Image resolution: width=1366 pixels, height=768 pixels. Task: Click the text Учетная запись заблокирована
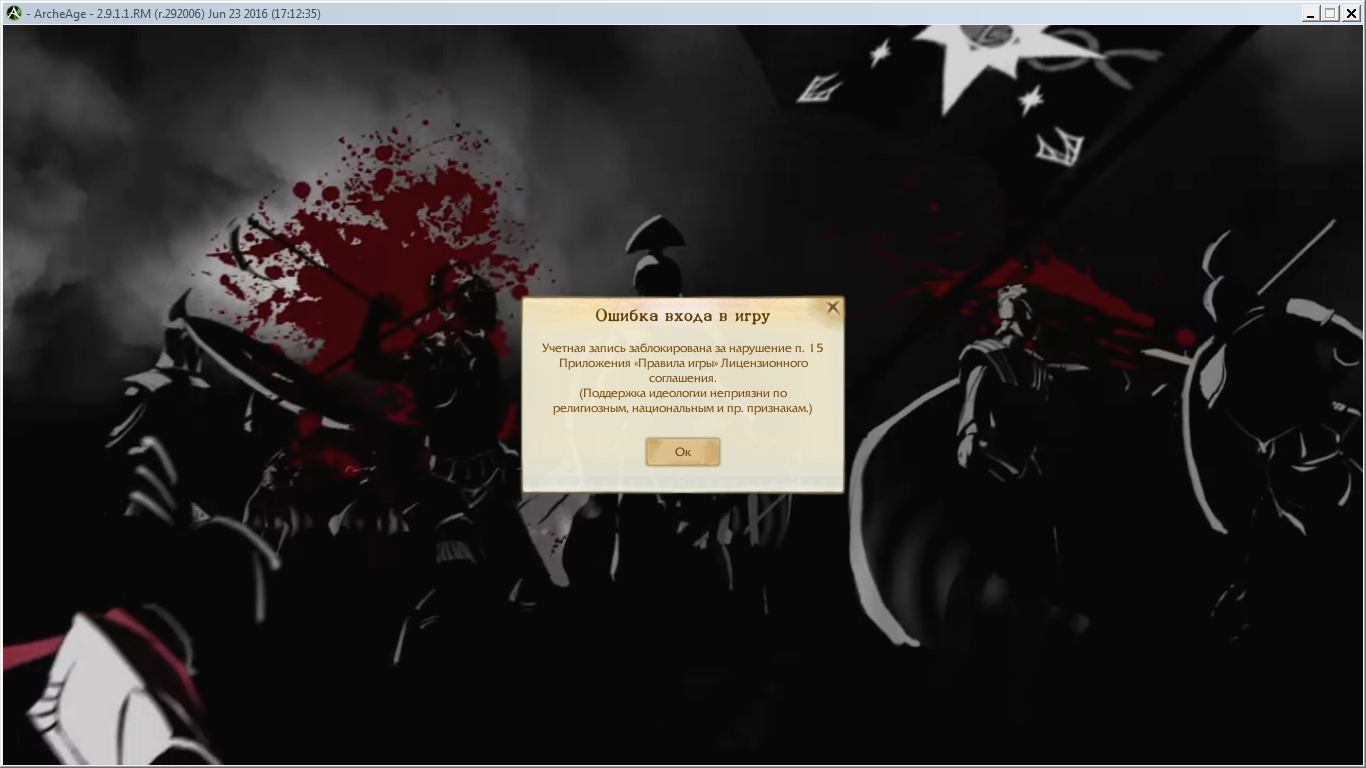pos(621,348)
